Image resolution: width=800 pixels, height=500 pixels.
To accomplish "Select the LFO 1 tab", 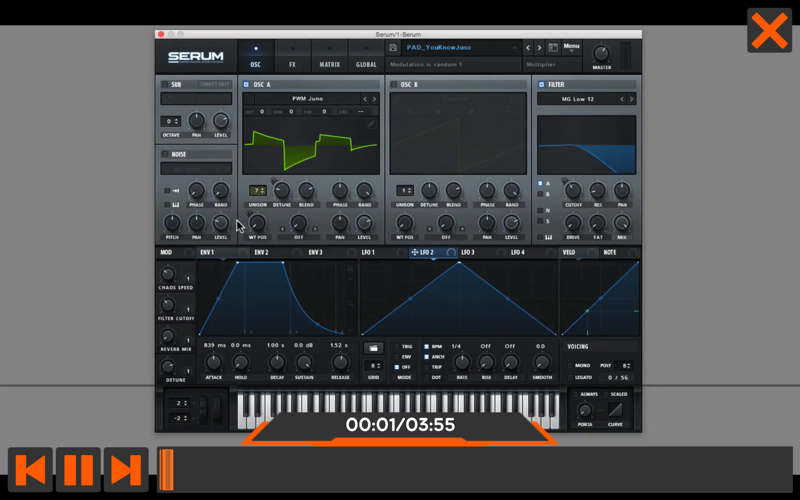I will (x=383, y=253).
